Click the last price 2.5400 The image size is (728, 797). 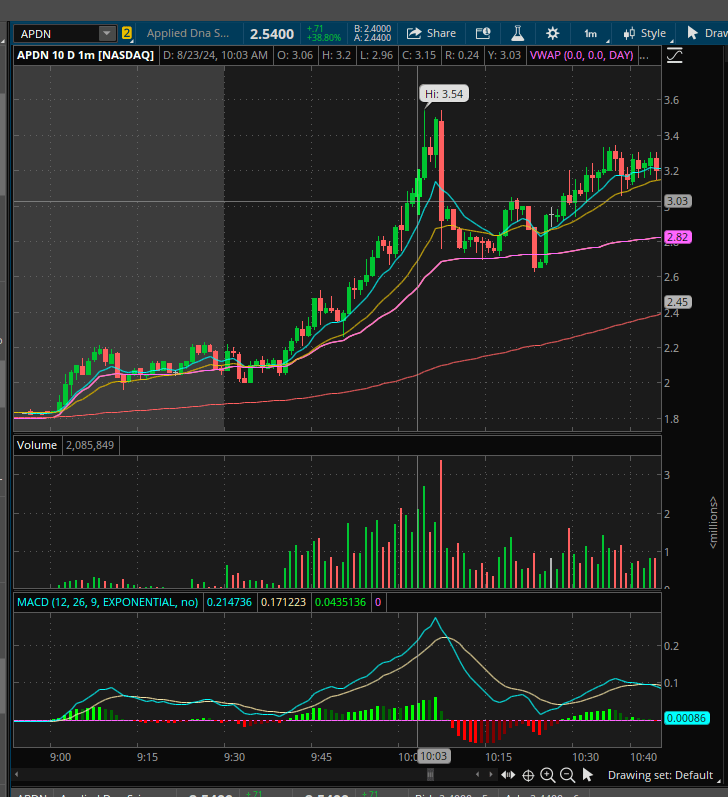272,34
